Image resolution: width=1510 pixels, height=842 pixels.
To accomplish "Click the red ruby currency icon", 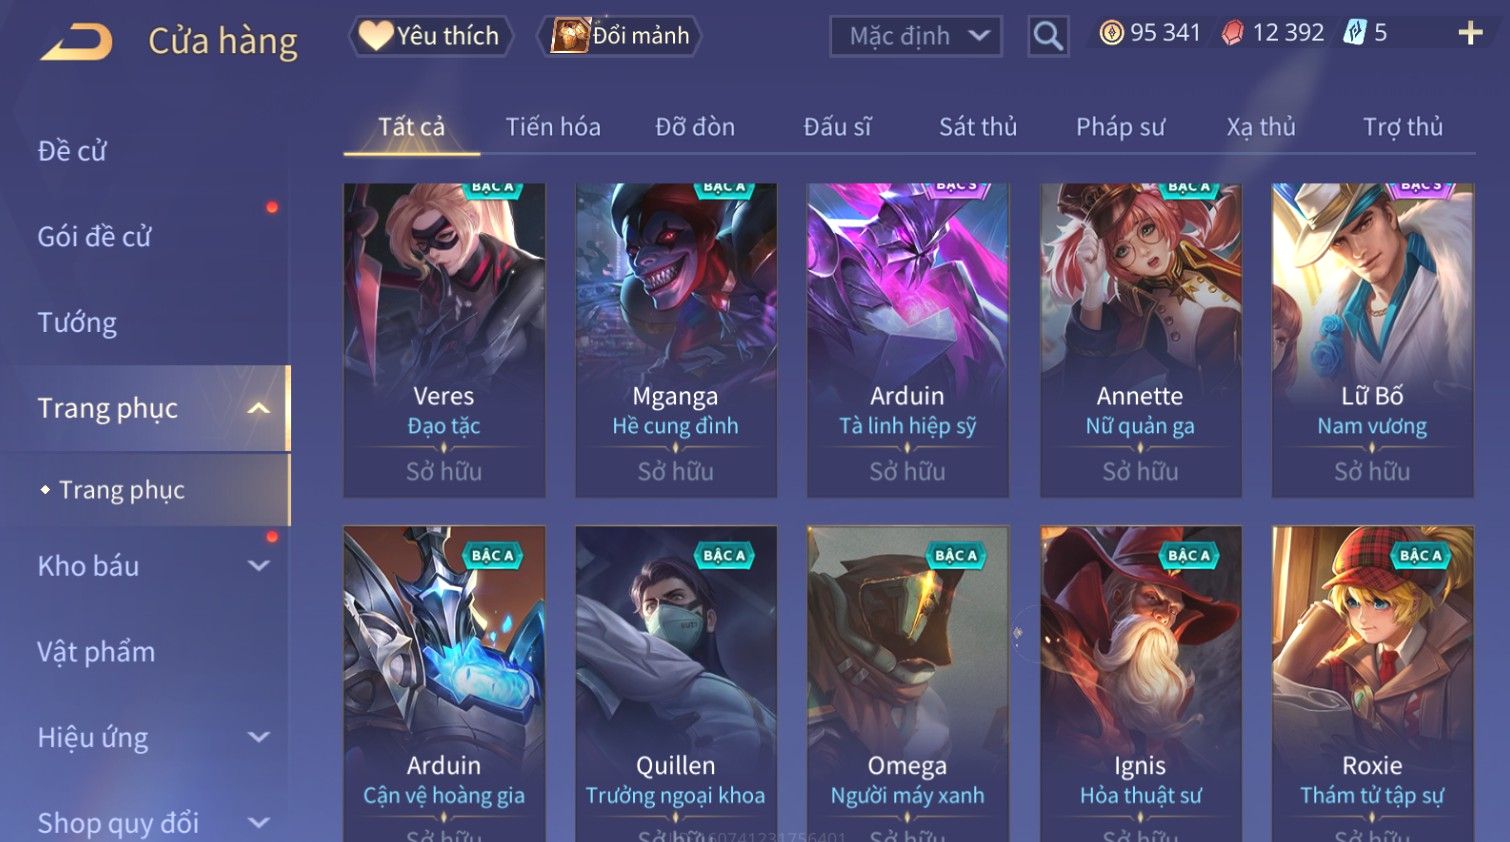I will click(1232, 33).
